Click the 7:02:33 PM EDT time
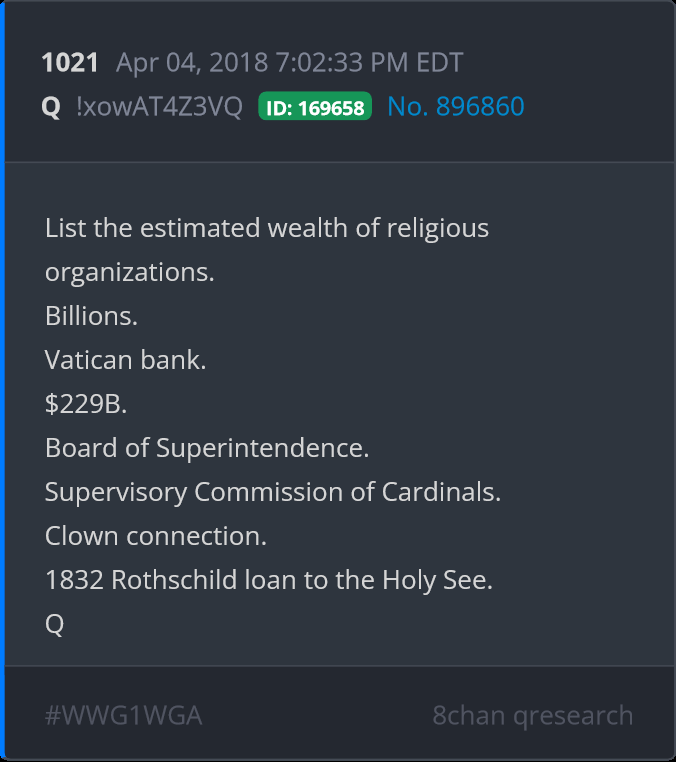This screenshot has width=676, height=762. pos(366,63)
